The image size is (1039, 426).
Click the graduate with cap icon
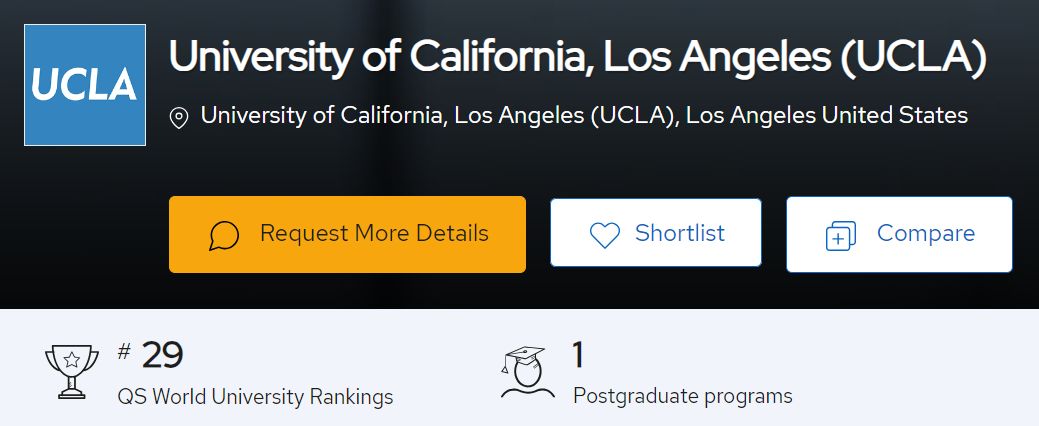(527, 372)
